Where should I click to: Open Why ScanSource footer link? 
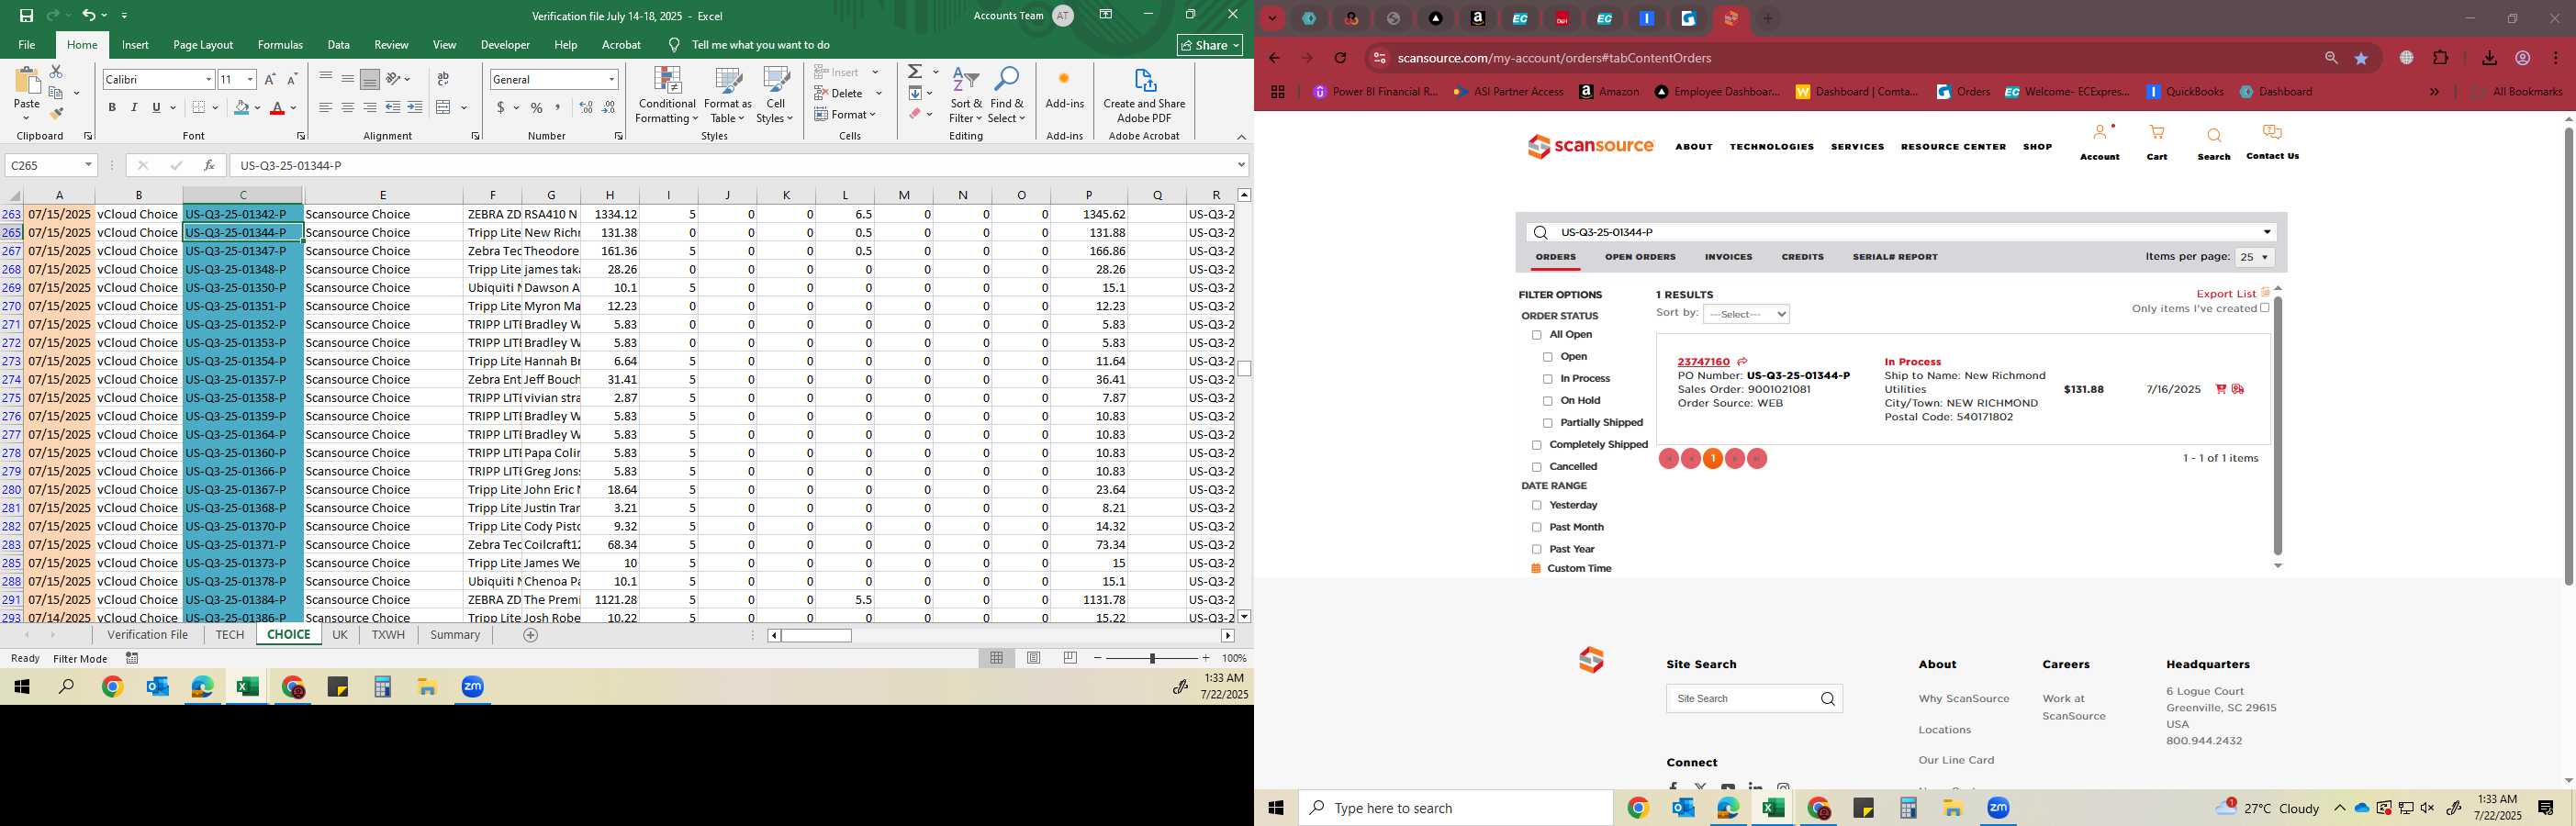[x=1963, y=699]
